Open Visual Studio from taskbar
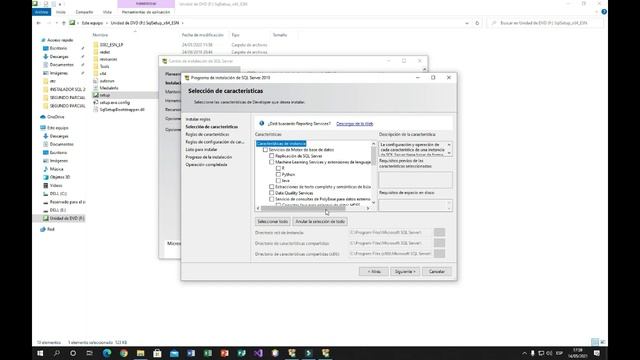Image resolution: width=640 pixels, height=360 pixels. click(x=258, y=353)
